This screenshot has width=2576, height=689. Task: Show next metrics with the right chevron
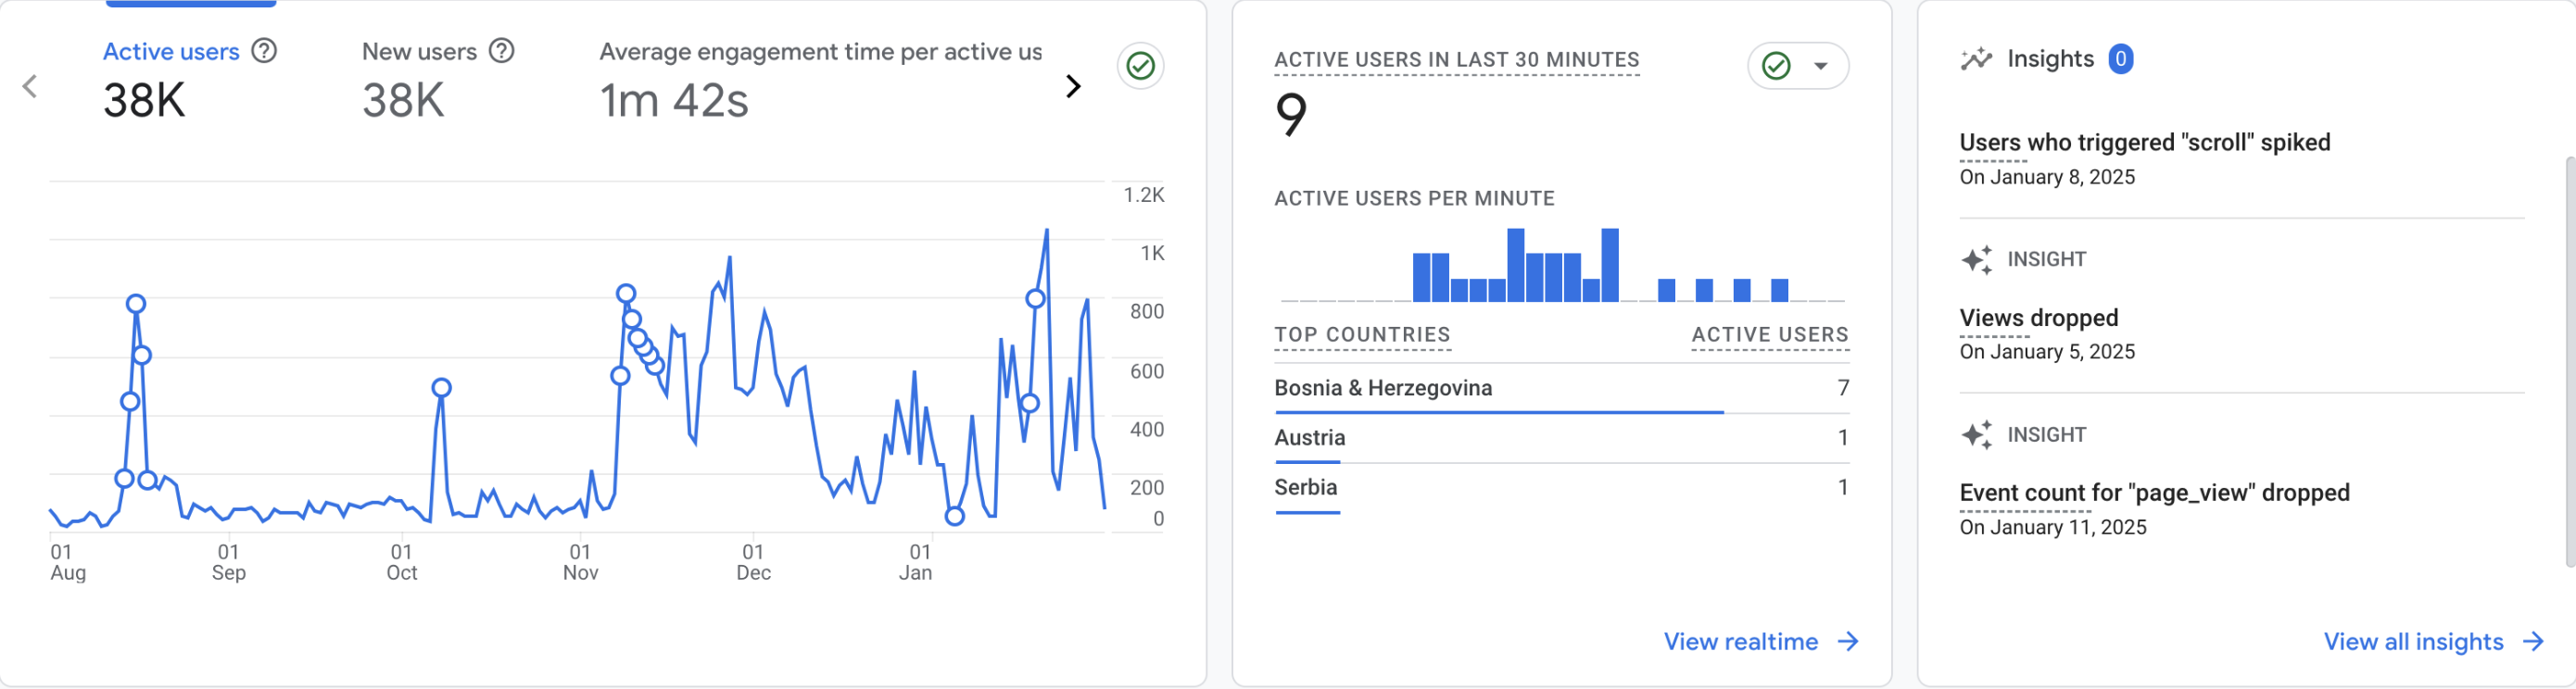1073,87
